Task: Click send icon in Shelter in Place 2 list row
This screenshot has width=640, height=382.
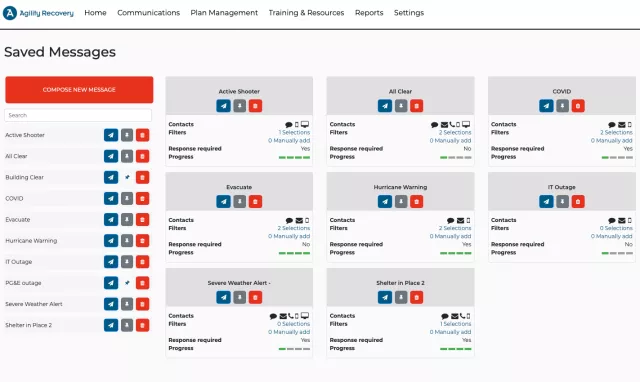Action: point(111,325)
